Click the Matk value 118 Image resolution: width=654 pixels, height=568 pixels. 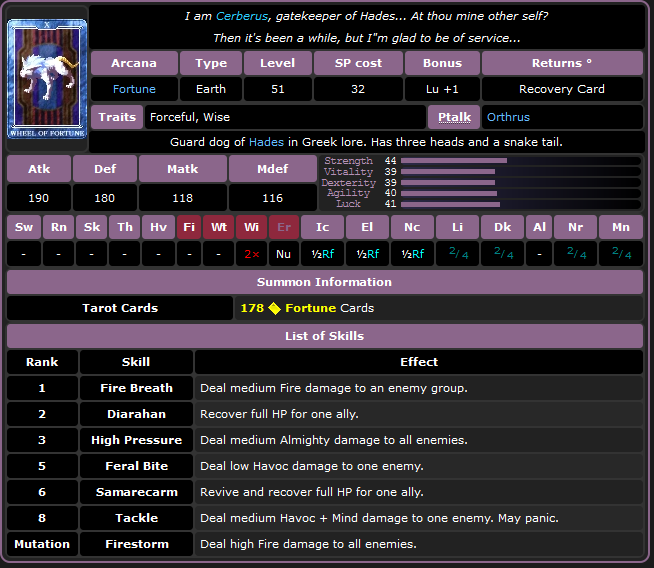click(183, 198)
